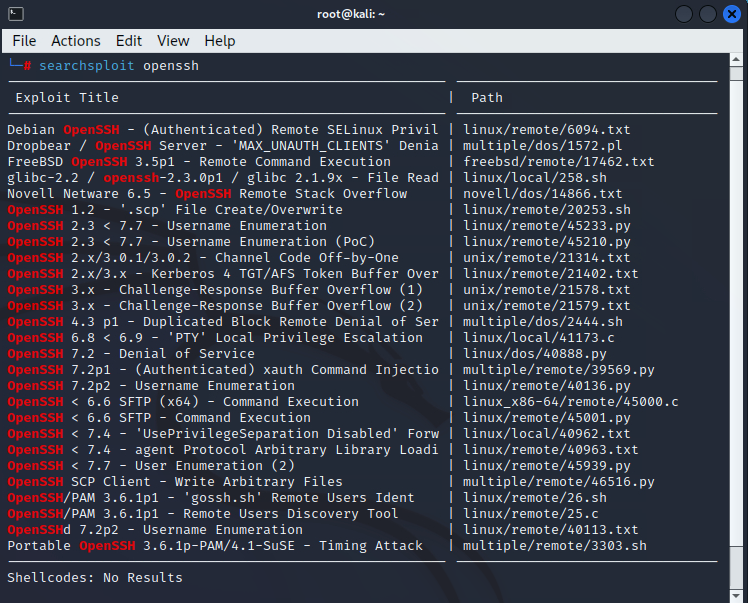Open the View menu
The width and height of the screenshot is (748, 603).
point(173,41)
